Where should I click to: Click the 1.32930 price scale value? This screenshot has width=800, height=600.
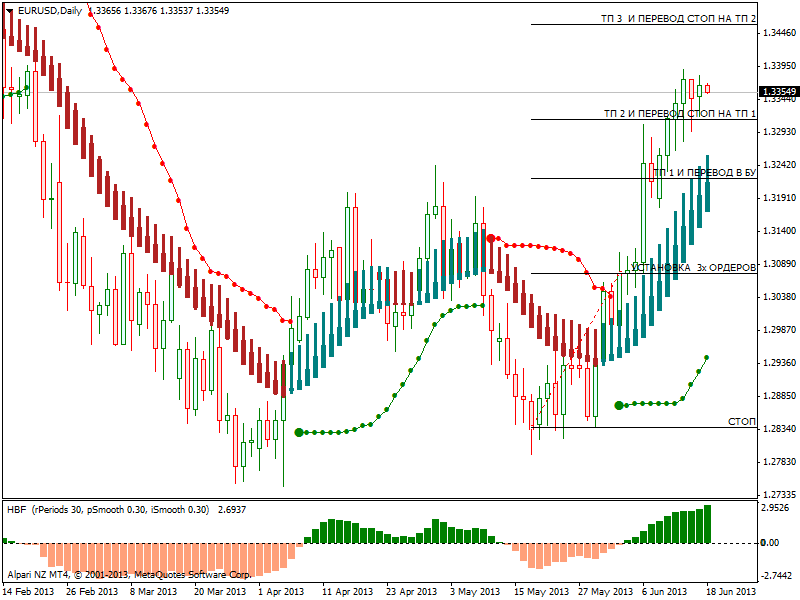779,132
